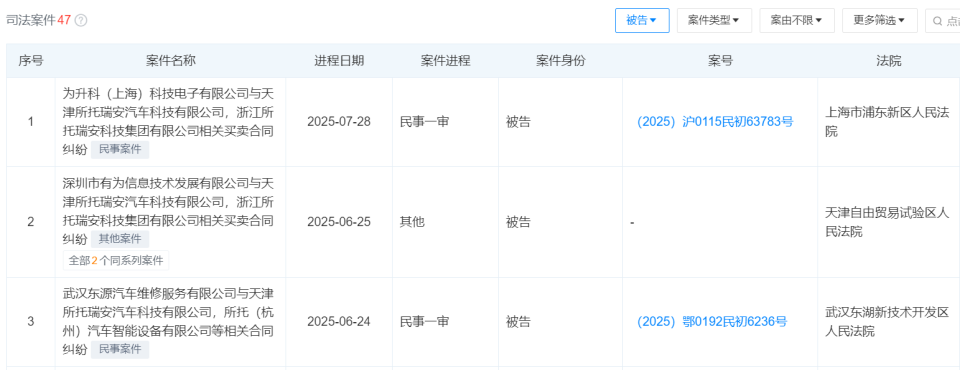
Task: Expand 全部2个同系列案件 link
Action: tap(116, 260)
